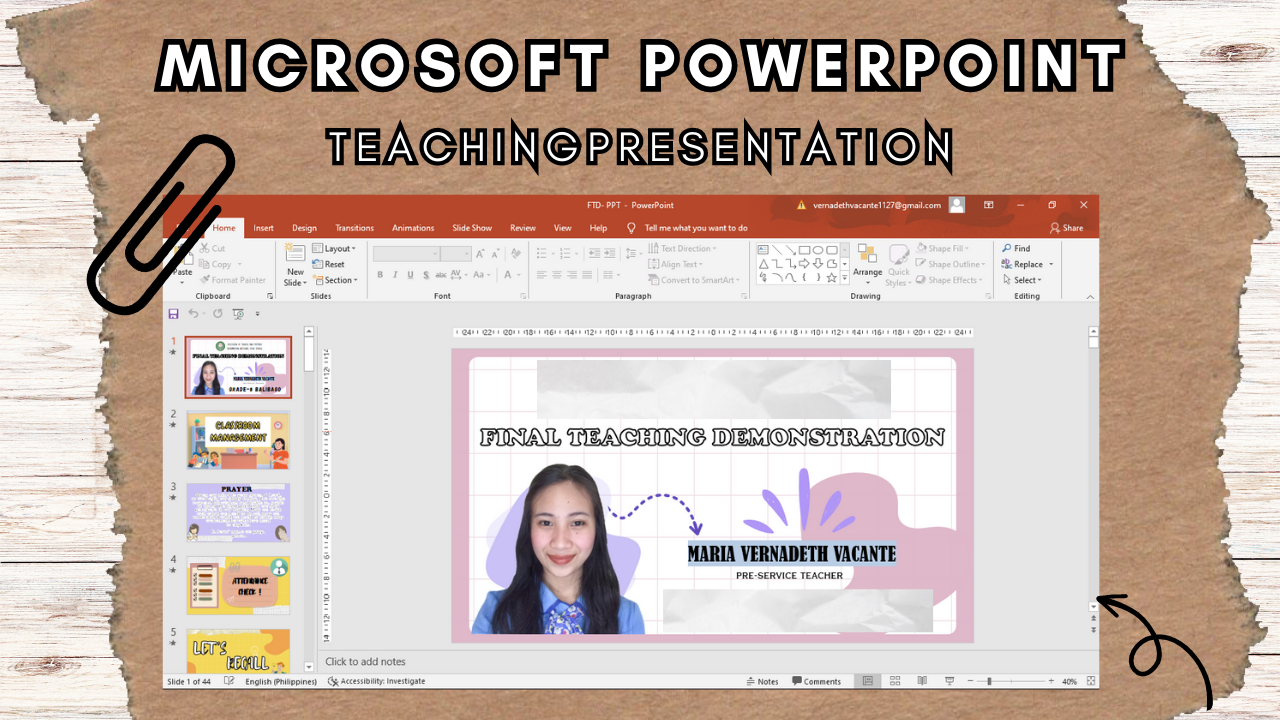1280x720 pixels.
Task: Undo the last action
Action: pyautogui.click(x=194, y=314)
